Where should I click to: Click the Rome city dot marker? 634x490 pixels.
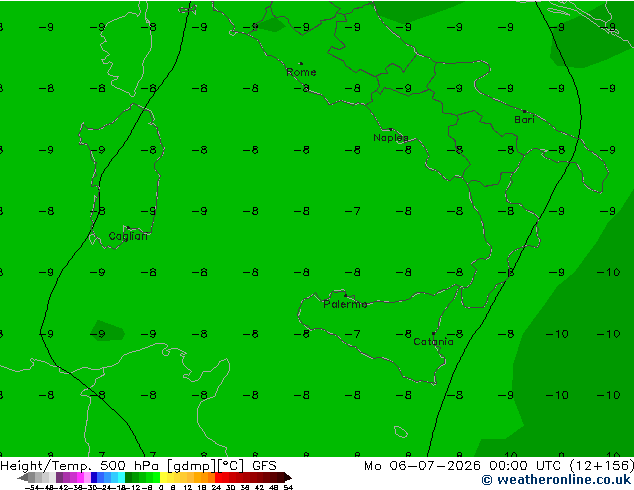[x=301, y=63]
